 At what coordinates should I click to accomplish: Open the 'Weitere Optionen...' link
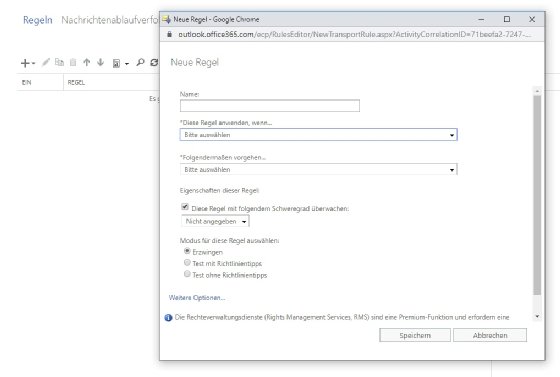coord(197,297)
